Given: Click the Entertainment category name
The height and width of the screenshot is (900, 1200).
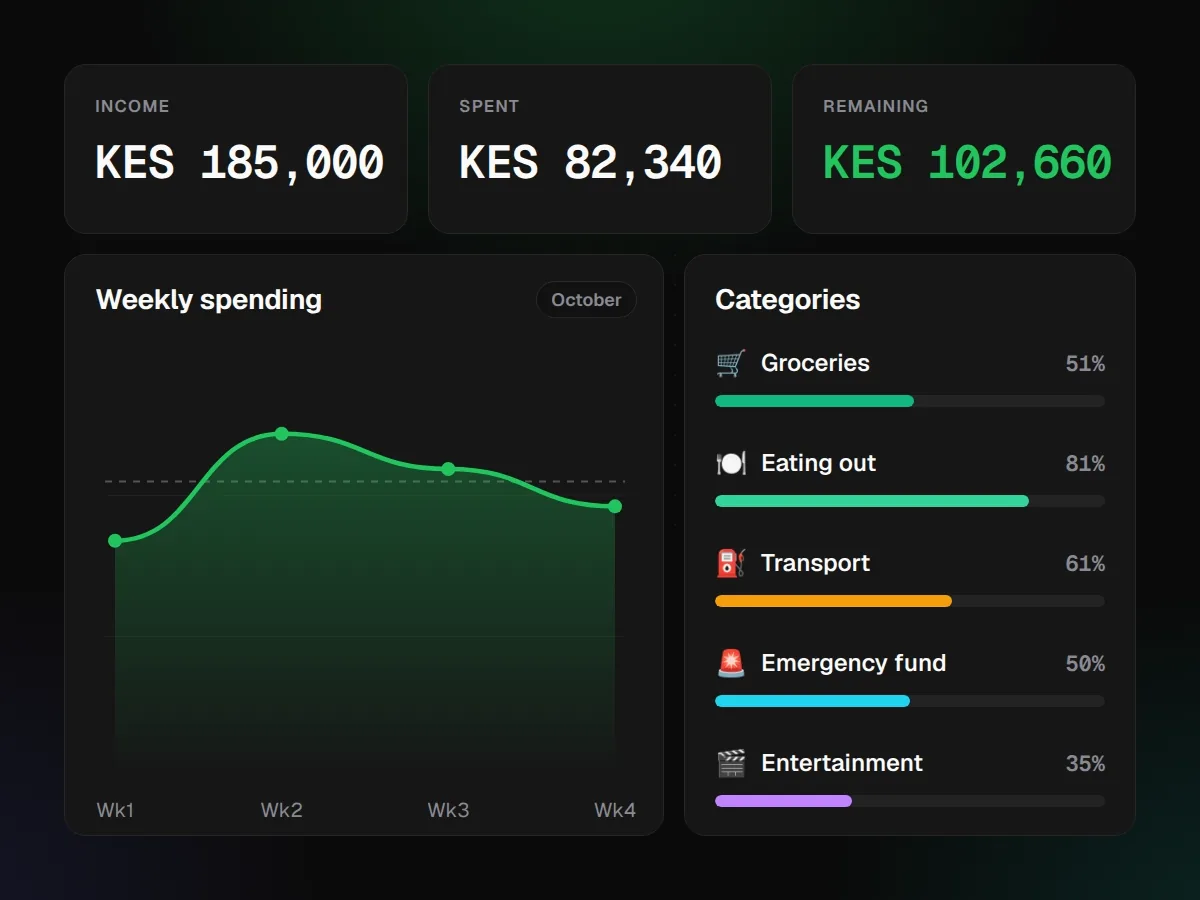Looking at the screenshot, I should 842,763.
